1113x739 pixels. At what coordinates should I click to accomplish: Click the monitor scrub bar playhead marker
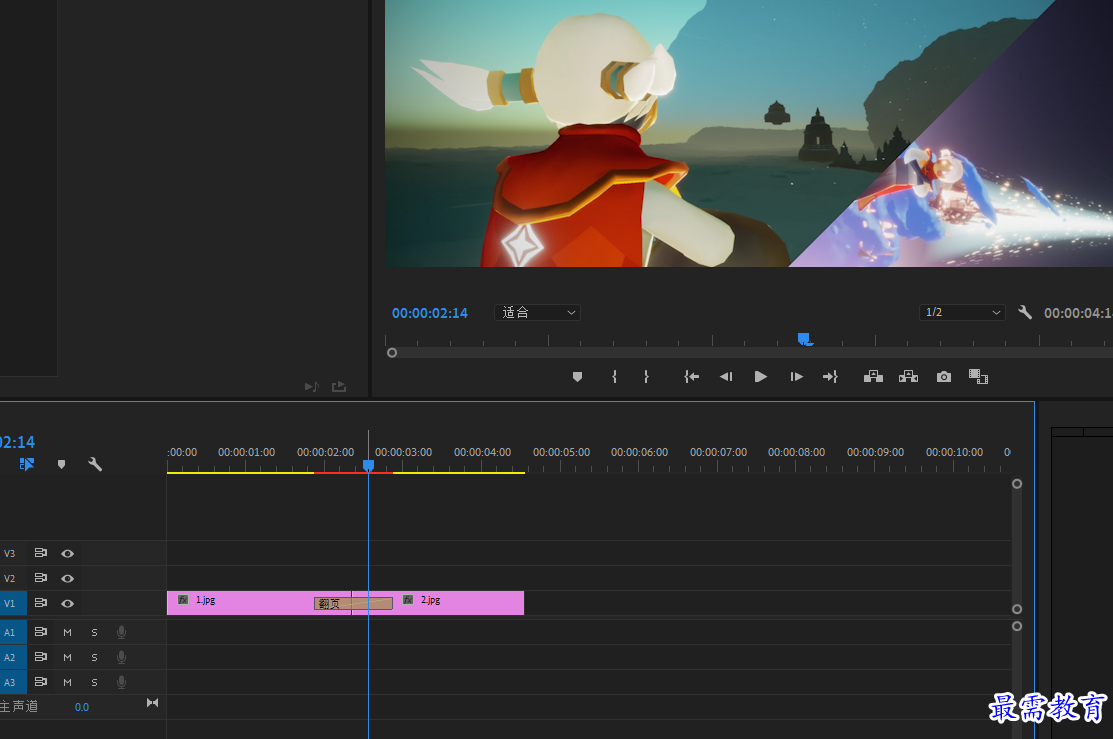pyautogui.click(x=804, y=339)
